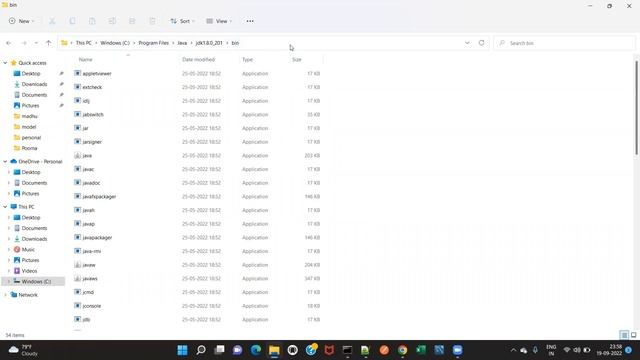Select the javap file

[x=89, y=224]
